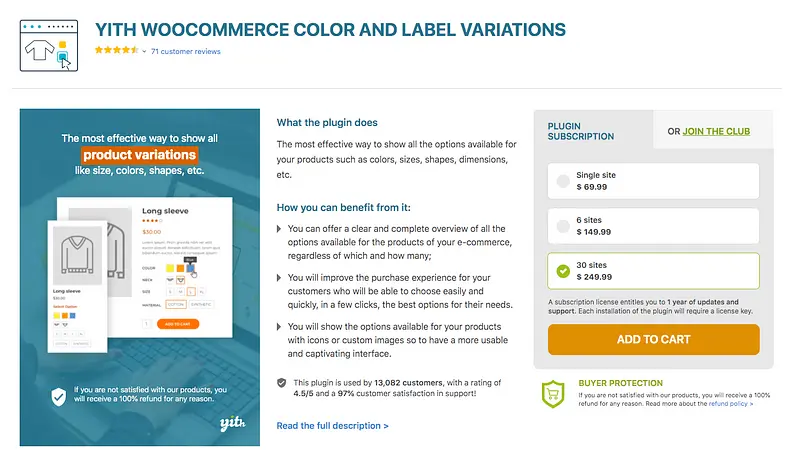Click the green buyer protection shield icon
Screen dimensions: 799x466
553,395
